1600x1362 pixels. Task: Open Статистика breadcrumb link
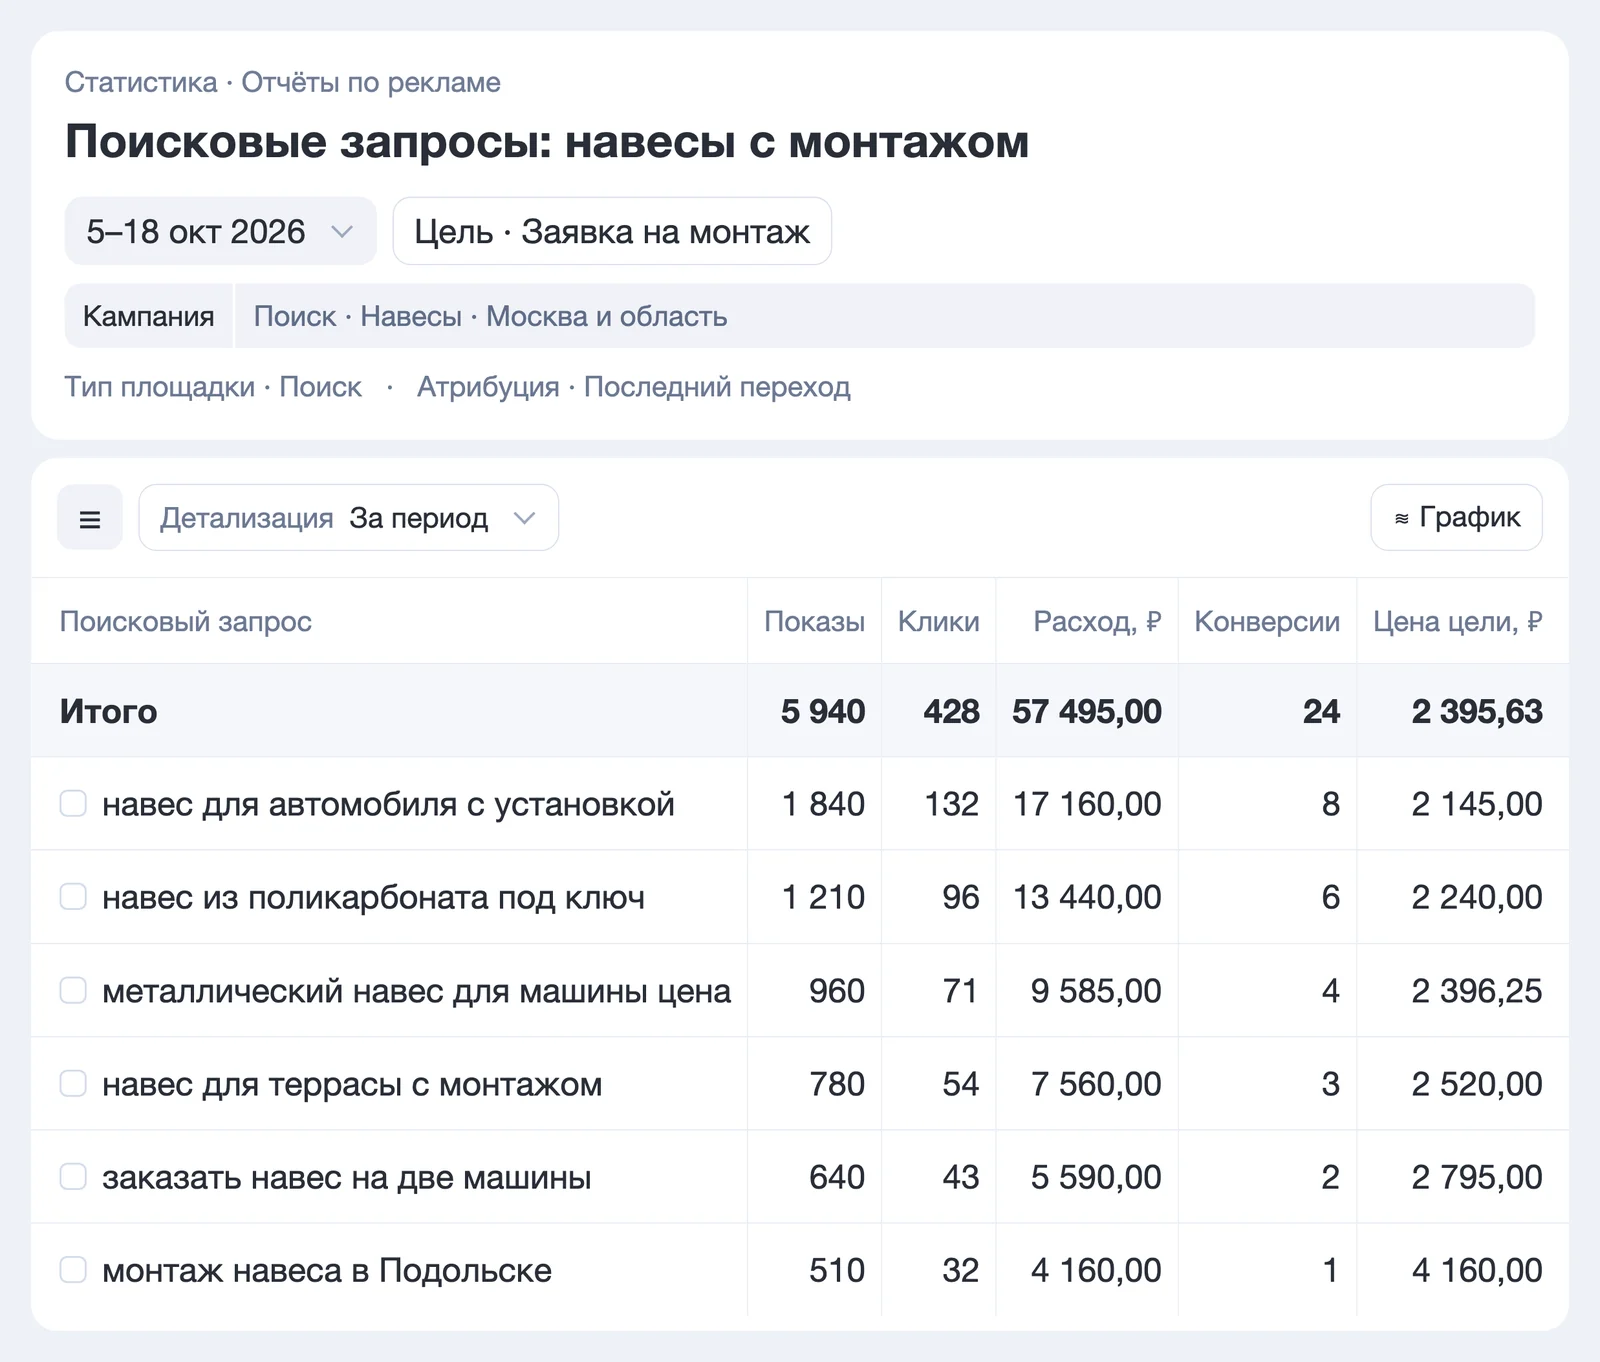click(x=141, y=82)
